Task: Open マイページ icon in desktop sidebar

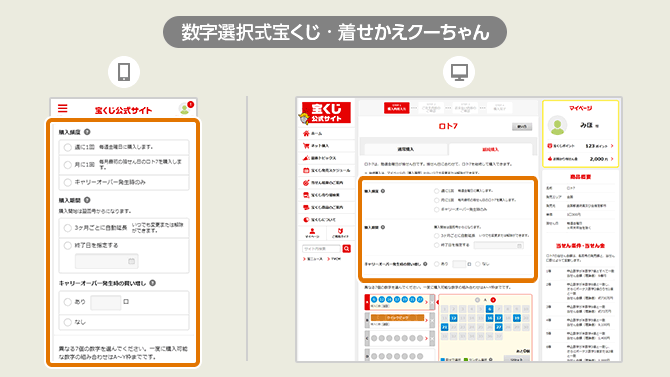Action: point(312,233)
